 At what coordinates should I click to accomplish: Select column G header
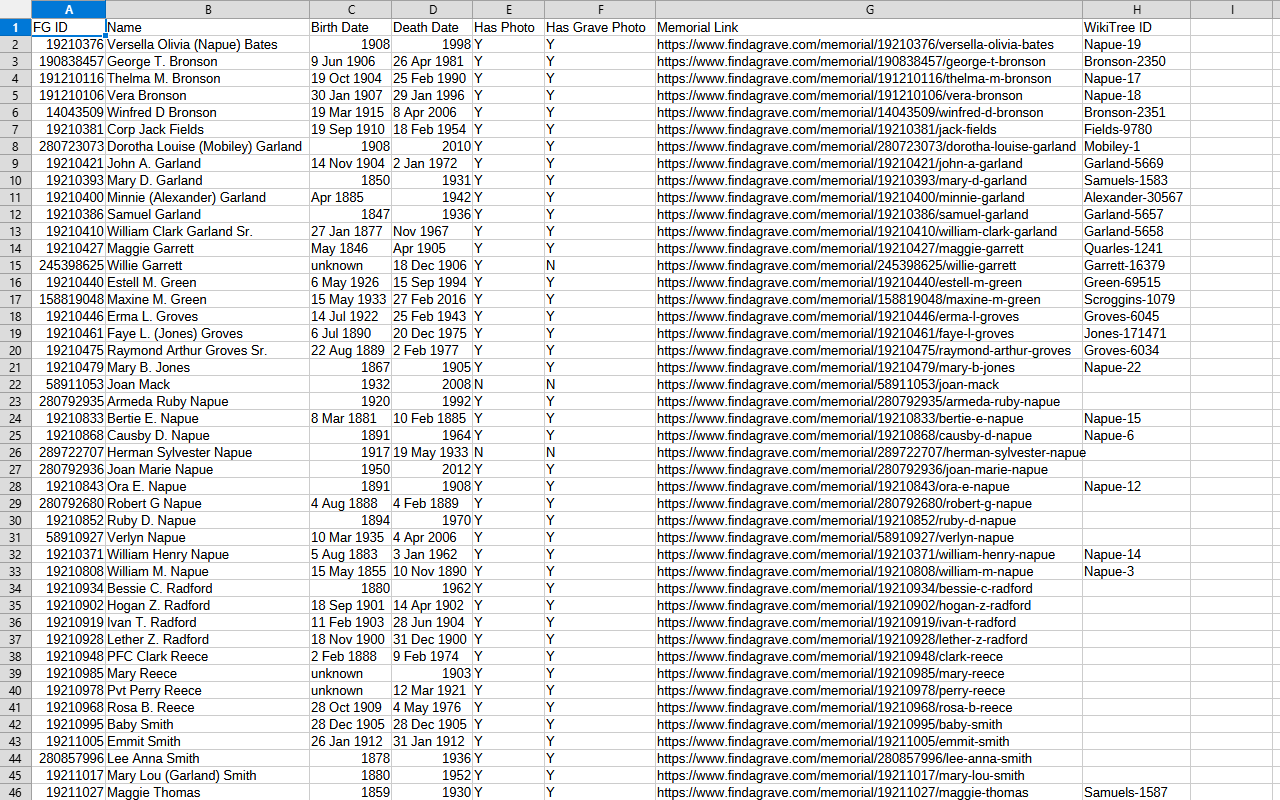coord(869,9)
